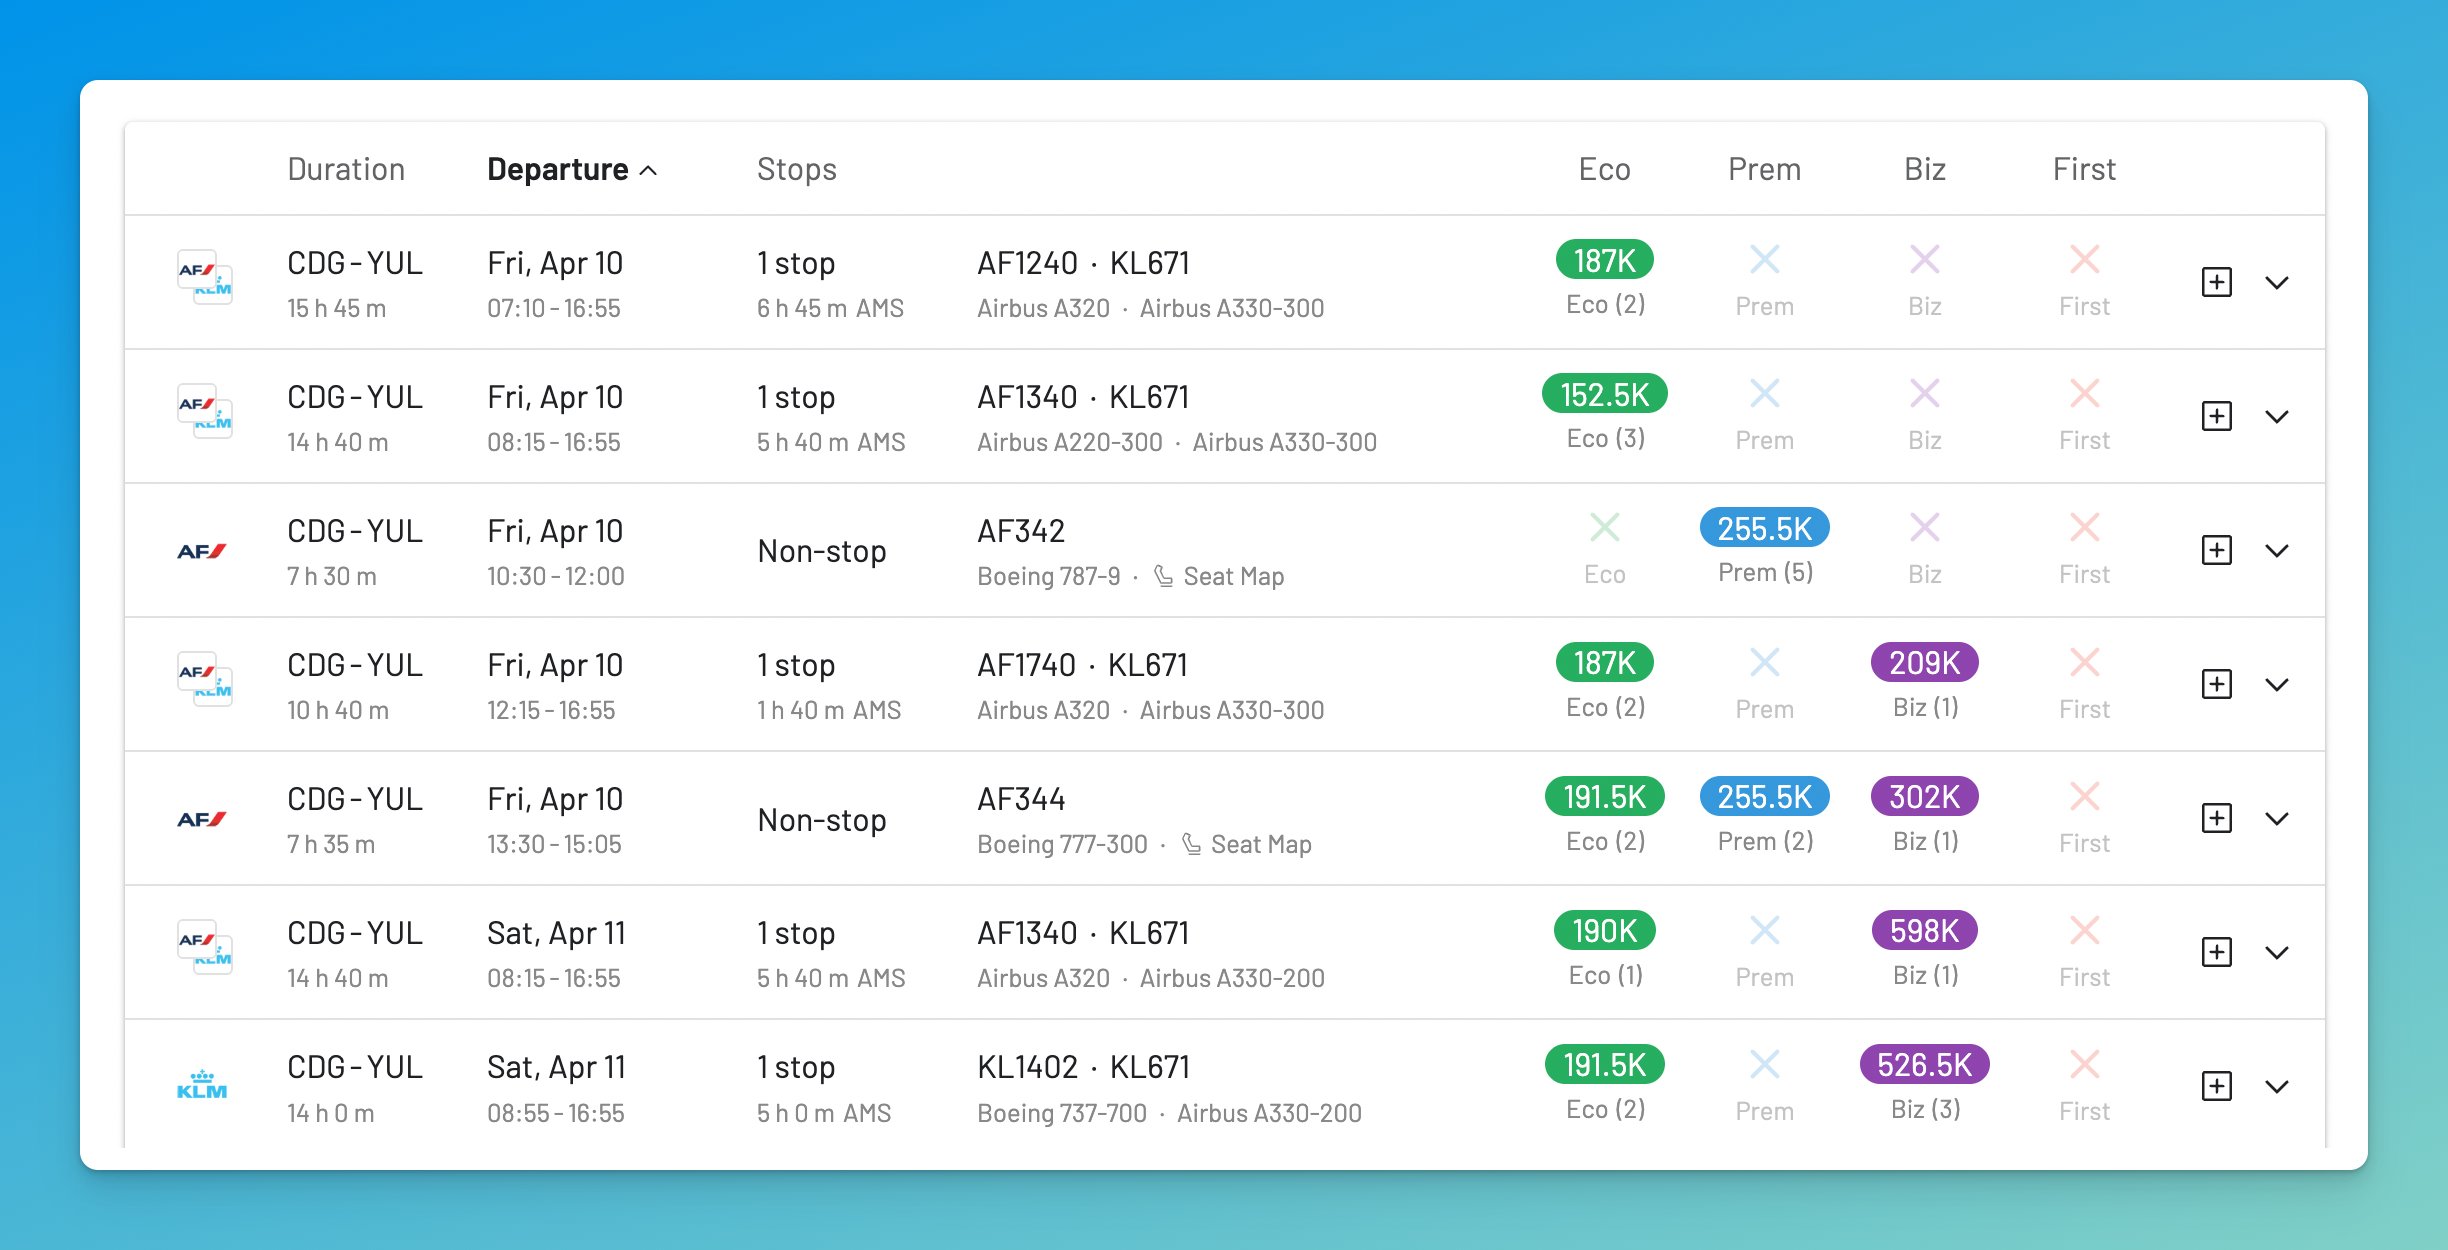Select the 255.5K Prem fare for AF342

[x=1765, y=527]
